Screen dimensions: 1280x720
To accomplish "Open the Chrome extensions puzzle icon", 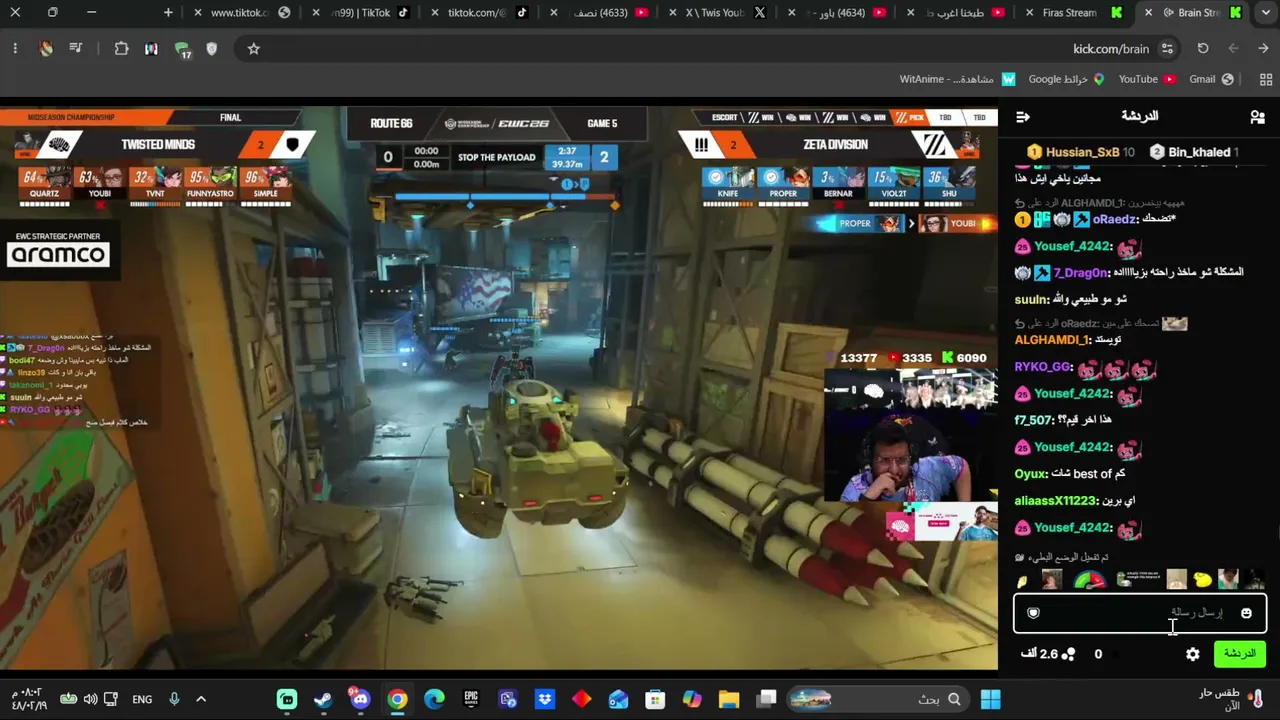I will [121, 49].
